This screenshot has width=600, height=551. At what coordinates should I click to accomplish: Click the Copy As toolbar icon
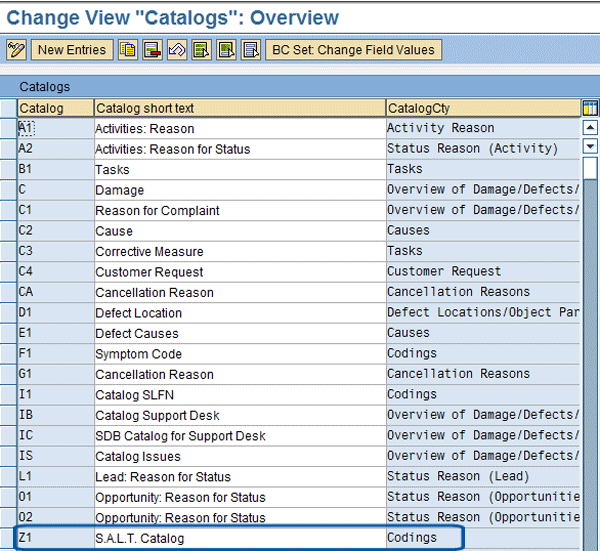128,50
